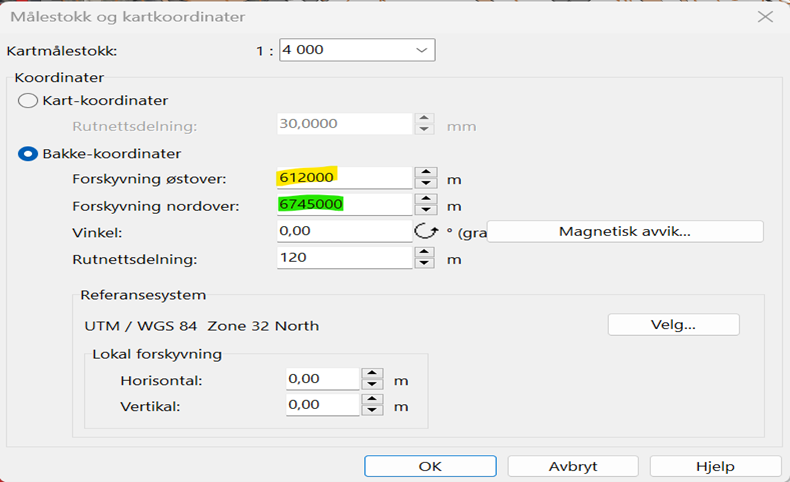
Task: Decrease Vertikal offset with down arrow
Action: tap(372, 410)
